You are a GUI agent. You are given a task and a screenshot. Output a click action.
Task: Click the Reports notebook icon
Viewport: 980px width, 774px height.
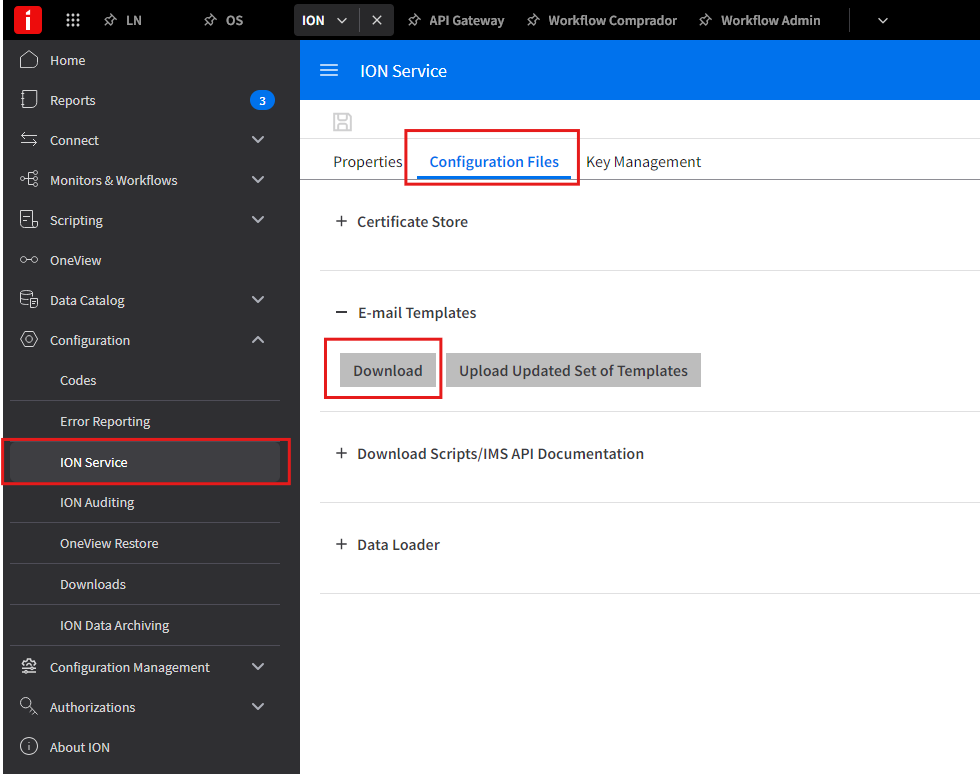29,99
